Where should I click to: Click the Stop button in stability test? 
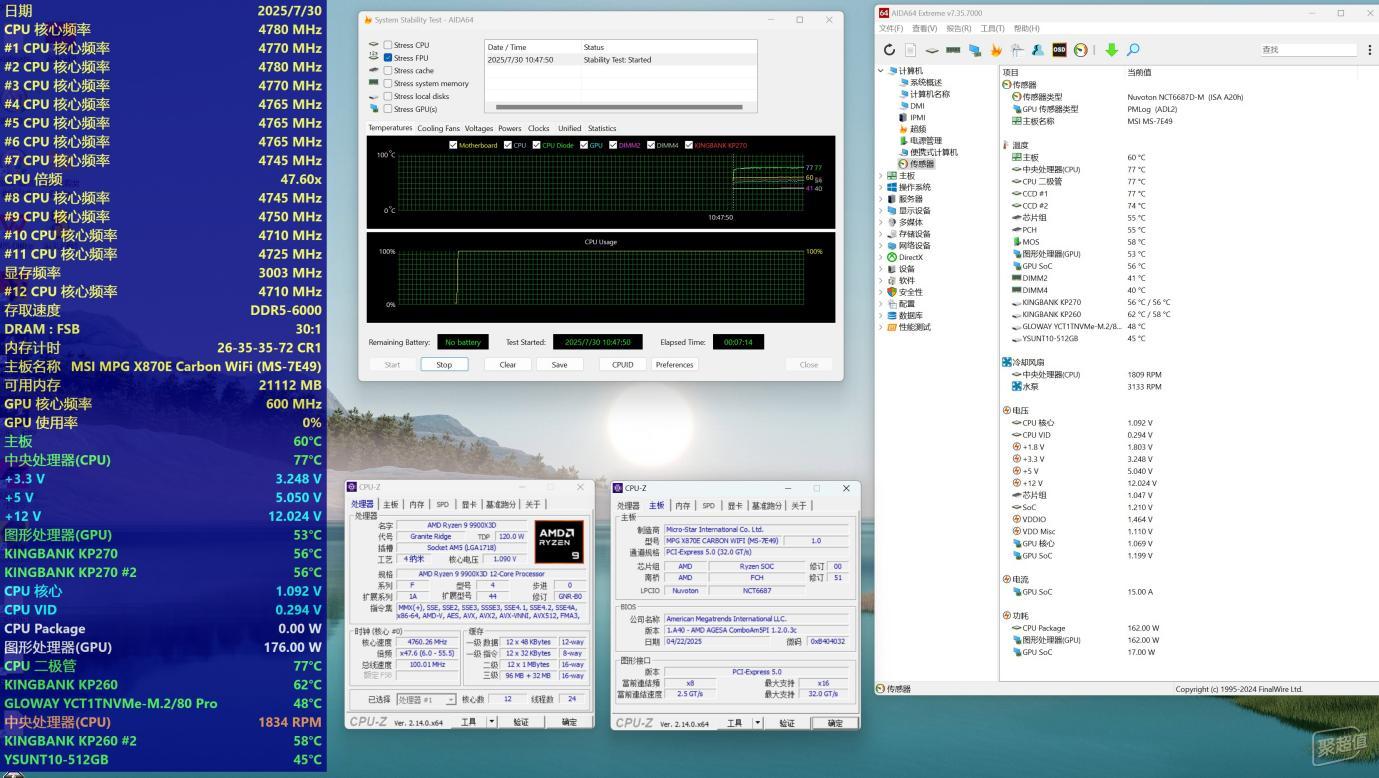tap(444, 365)
